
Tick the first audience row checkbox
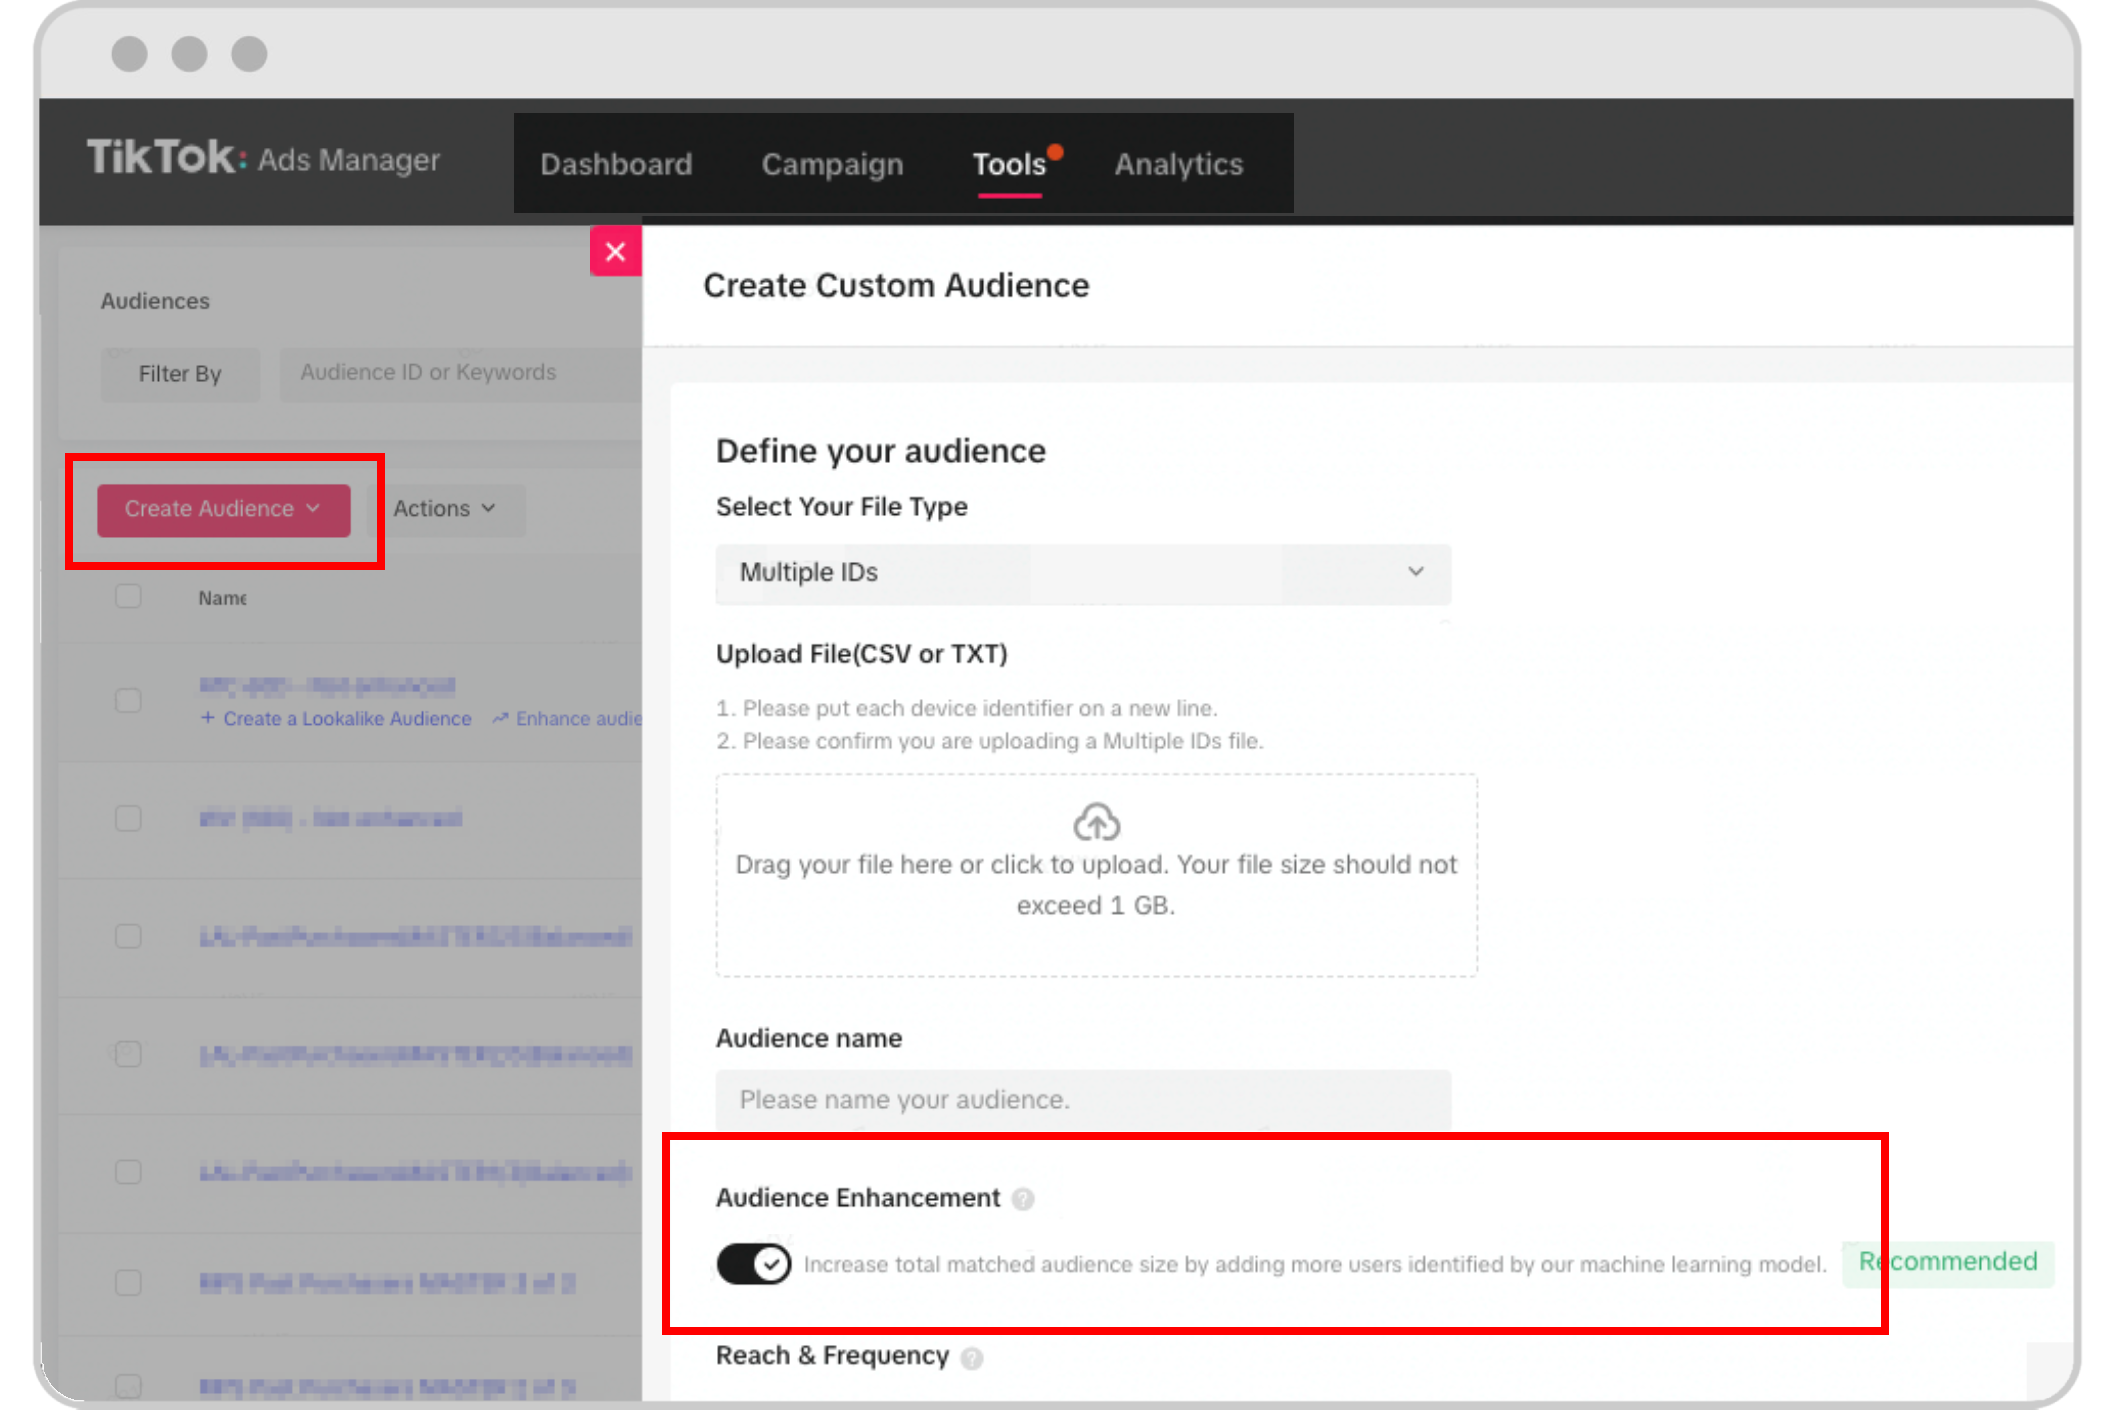[x=128, y=700]
